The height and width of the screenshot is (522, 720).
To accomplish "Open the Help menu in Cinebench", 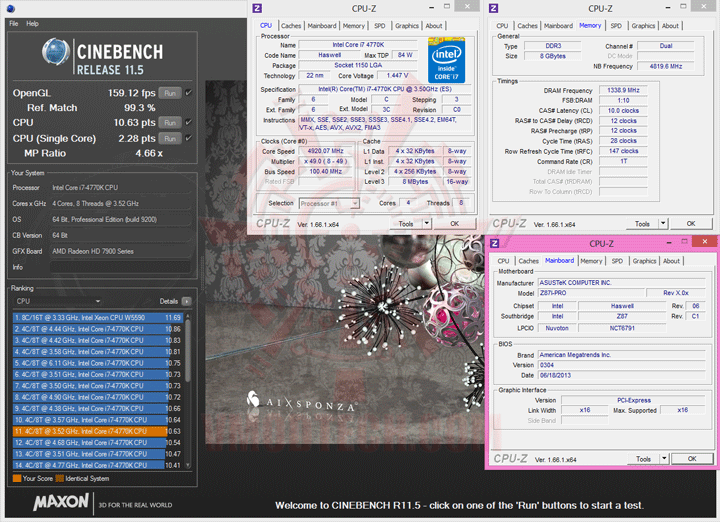I will (32, 23).
